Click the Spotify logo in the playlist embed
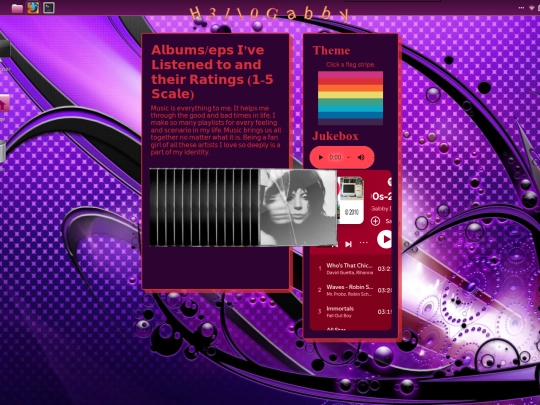 coord(390,181)
